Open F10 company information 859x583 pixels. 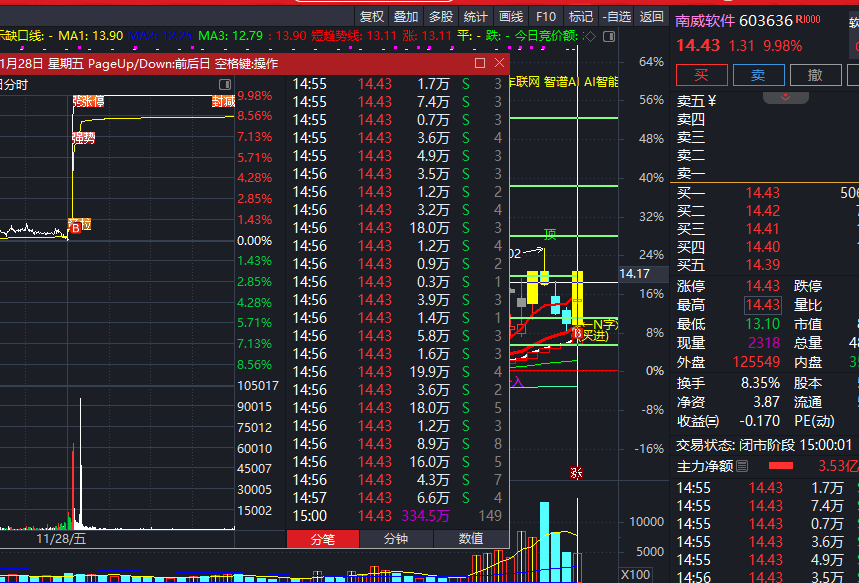[546, 17]
